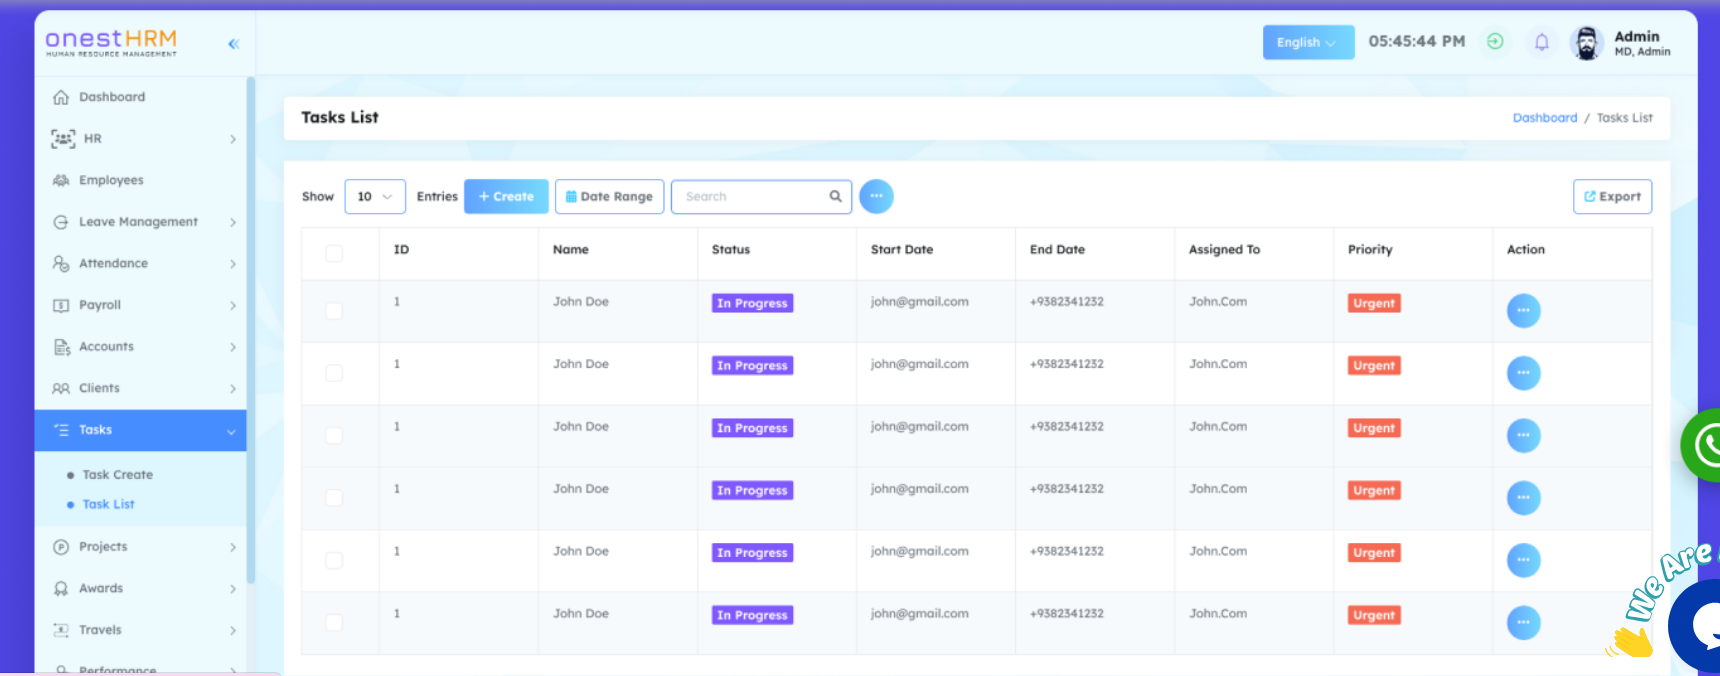
Task: Expand the HR menu chevron
Action: coord(232,139)
